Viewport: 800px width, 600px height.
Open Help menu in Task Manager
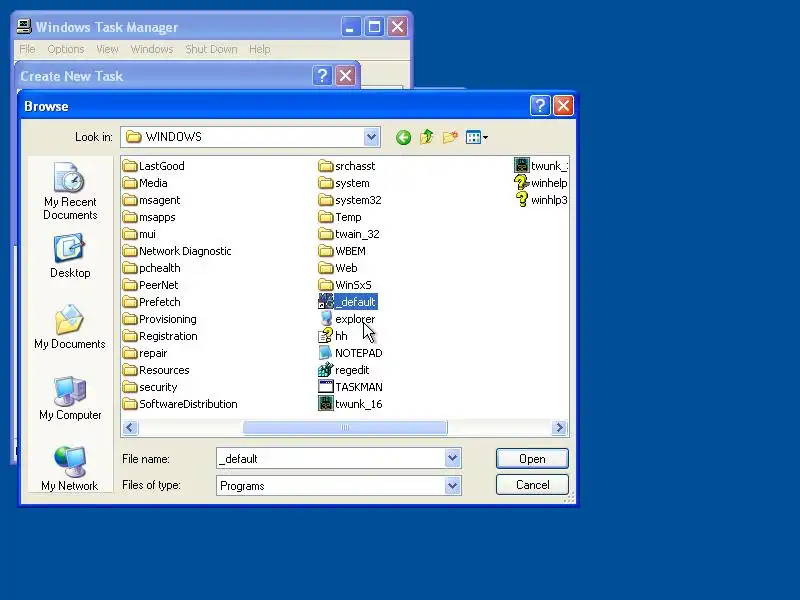[x=259, y=49]
